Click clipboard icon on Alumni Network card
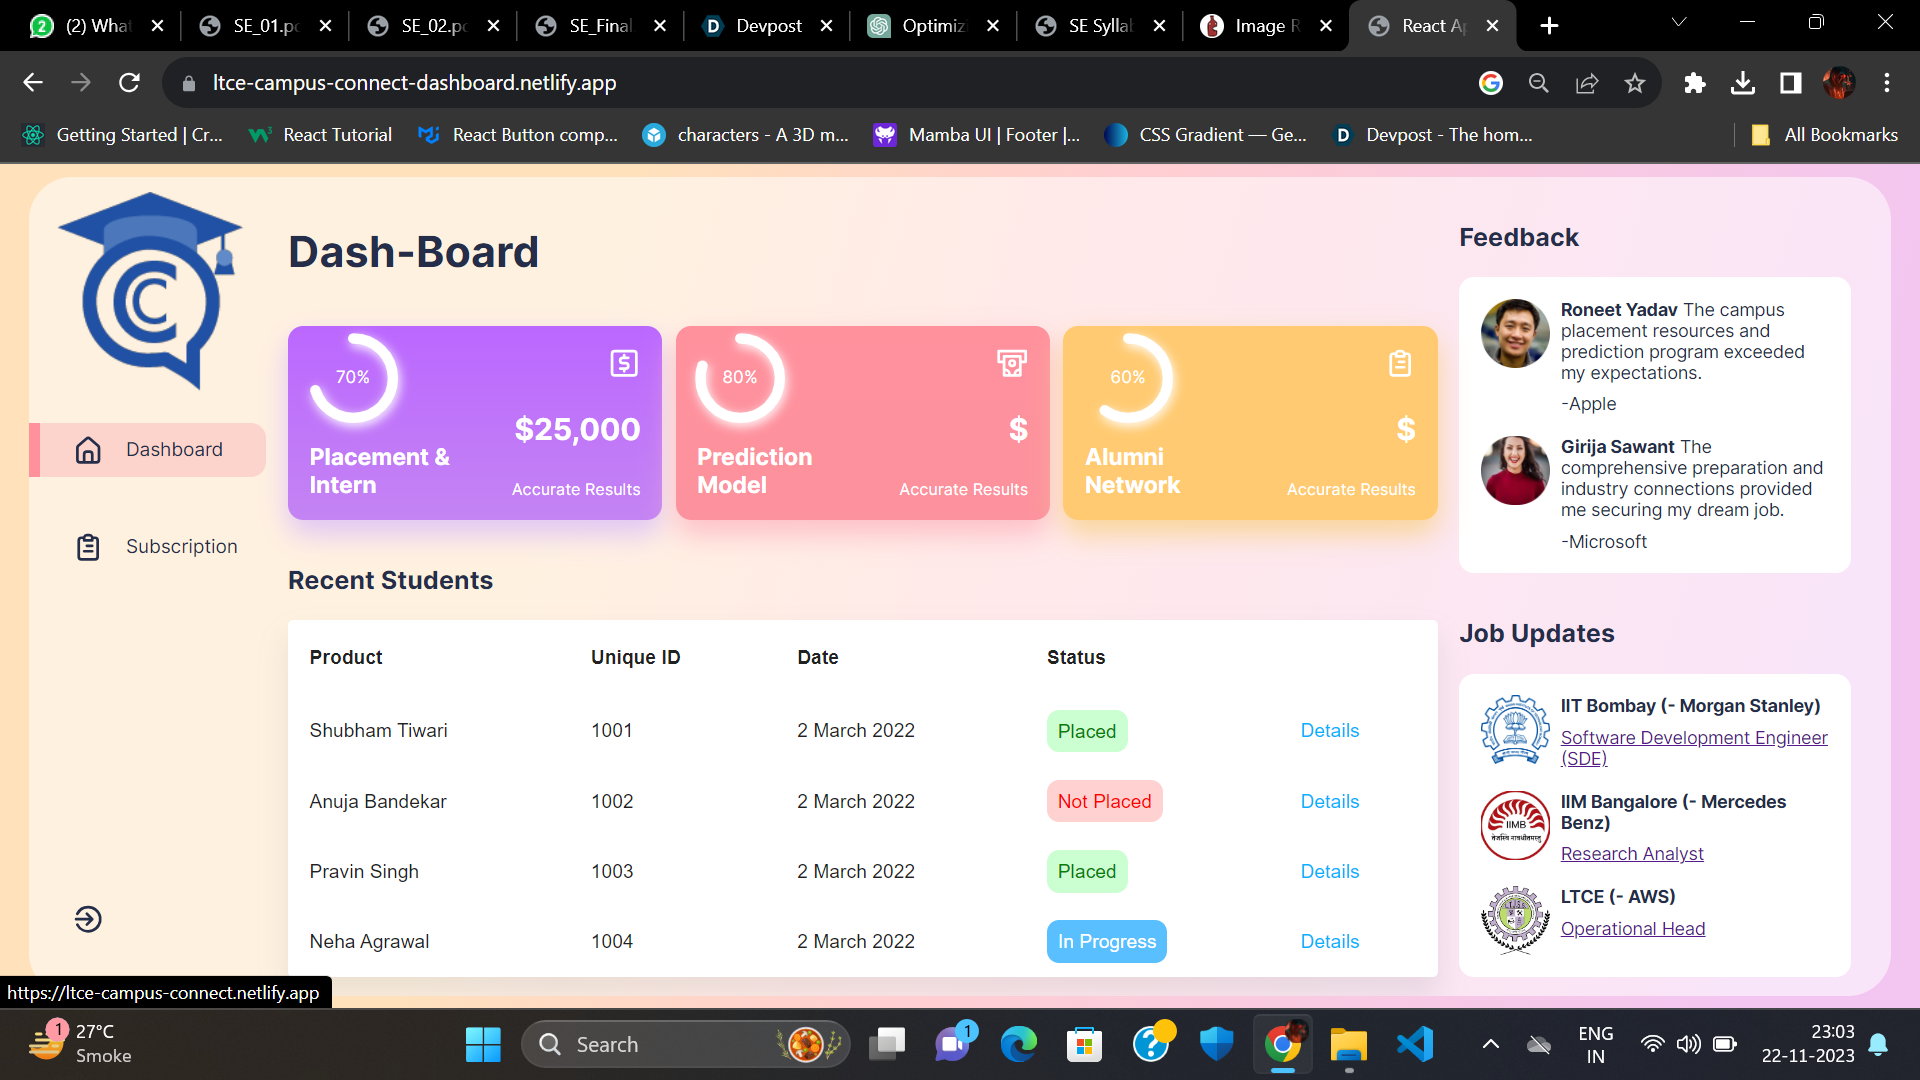The image size is (1920, 1080). (x=1400, y=363)
